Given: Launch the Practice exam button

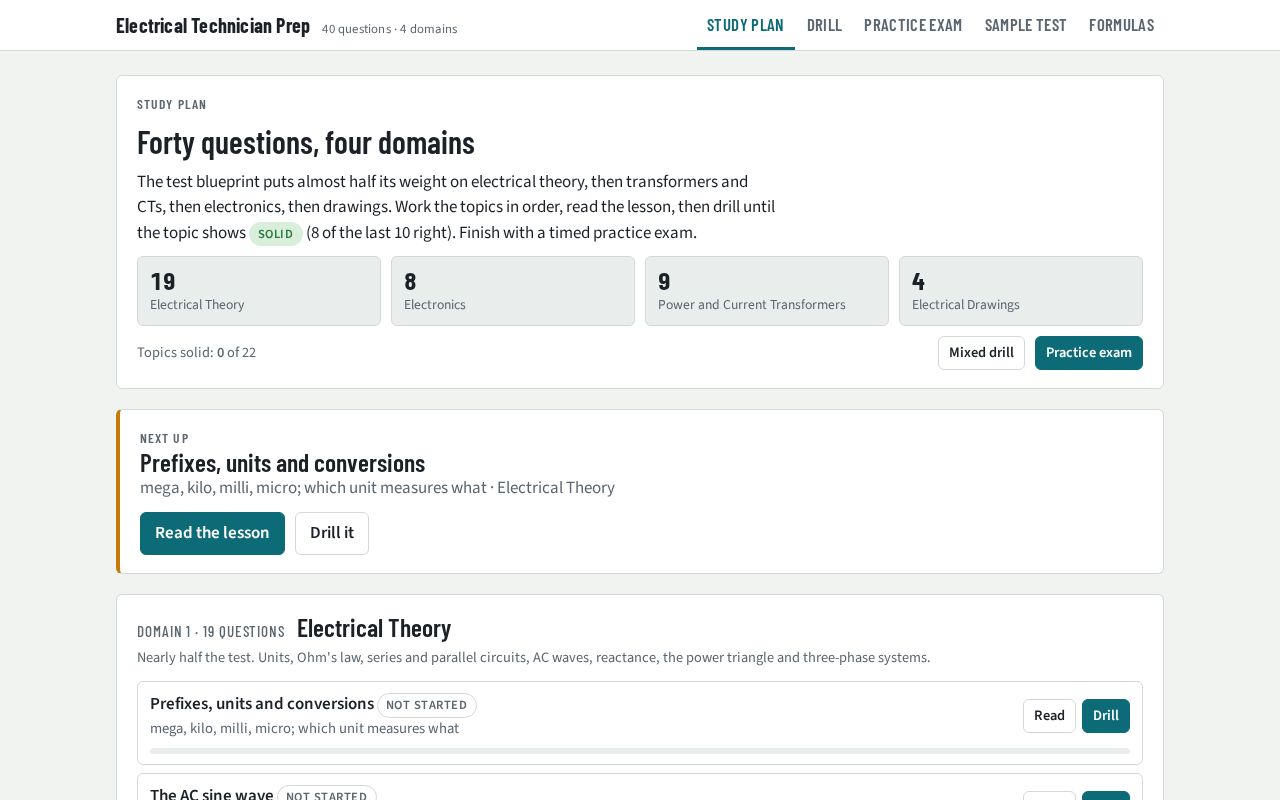Looking at the screenshot, I should 1088,353.
